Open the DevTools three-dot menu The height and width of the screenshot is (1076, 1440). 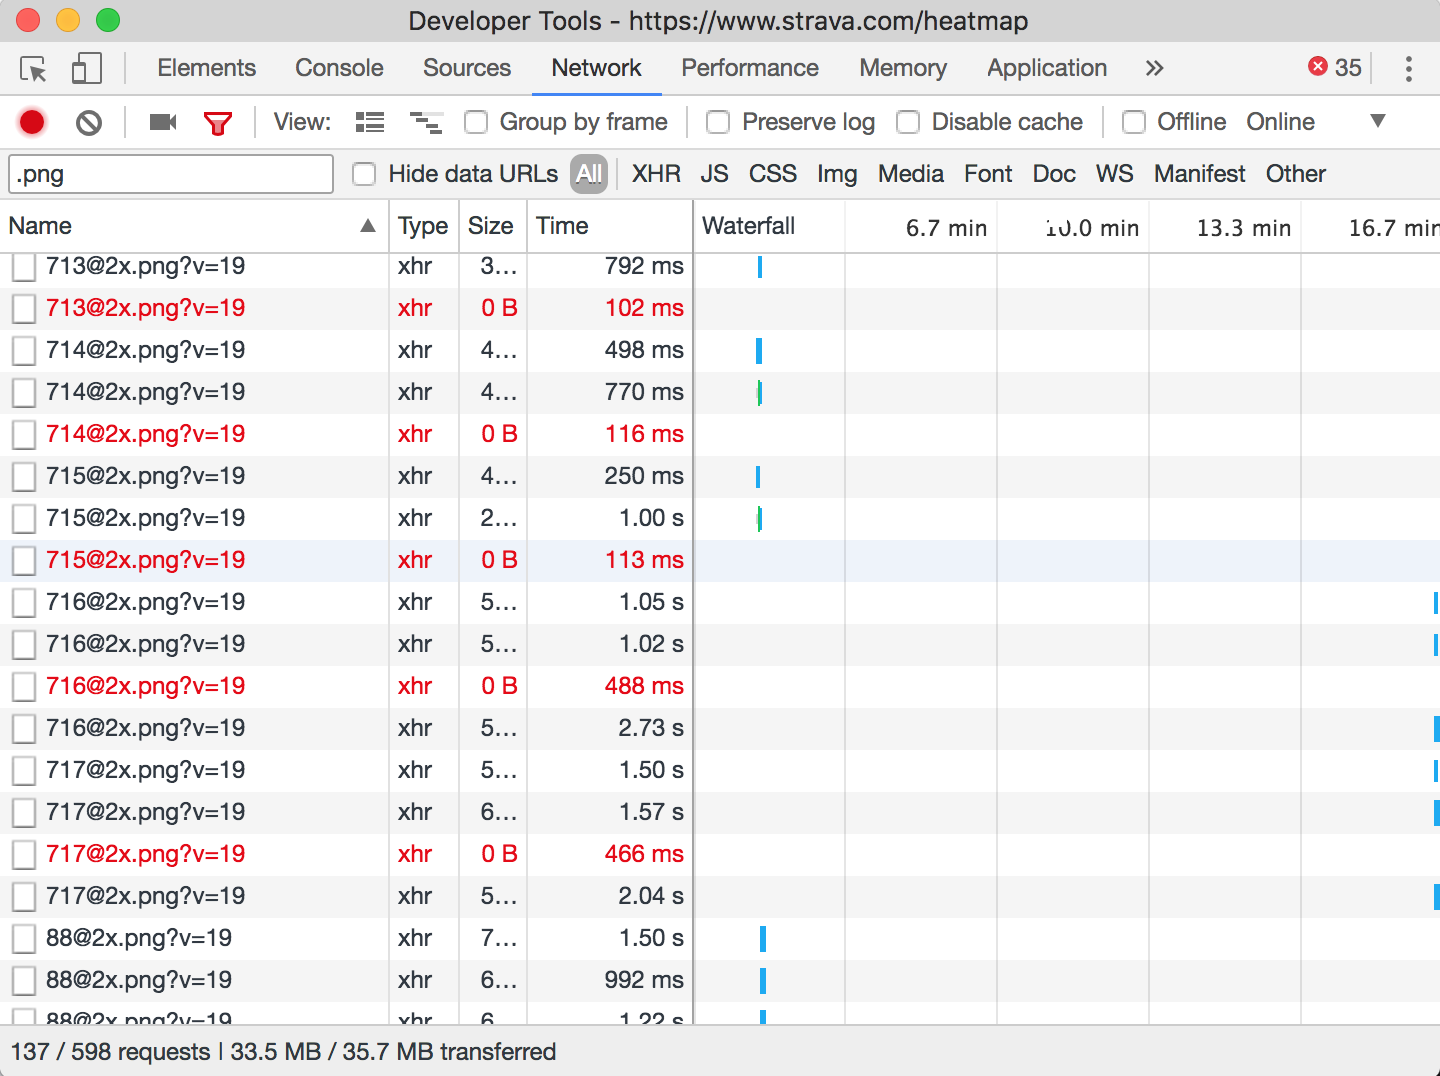point(1408,68)
